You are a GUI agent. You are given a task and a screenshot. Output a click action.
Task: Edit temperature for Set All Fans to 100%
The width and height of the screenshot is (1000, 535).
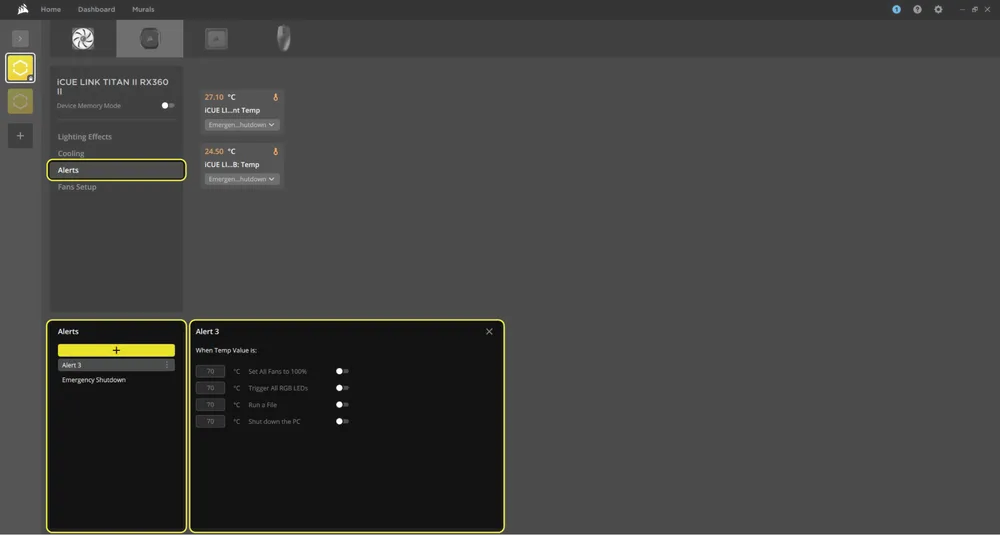click(210, 371)
